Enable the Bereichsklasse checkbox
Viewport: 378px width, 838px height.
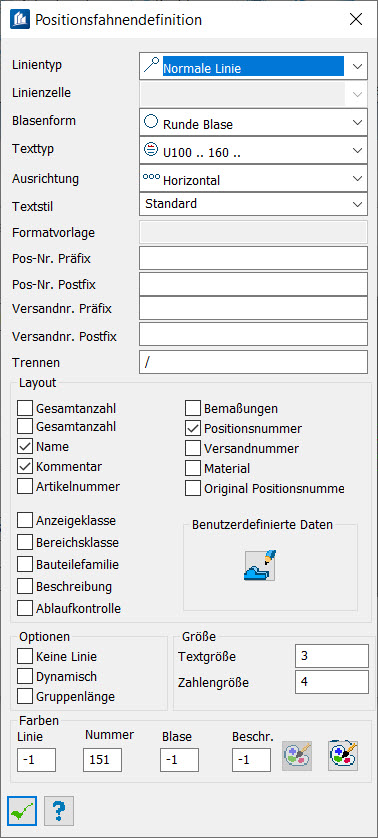pos(25,542)
